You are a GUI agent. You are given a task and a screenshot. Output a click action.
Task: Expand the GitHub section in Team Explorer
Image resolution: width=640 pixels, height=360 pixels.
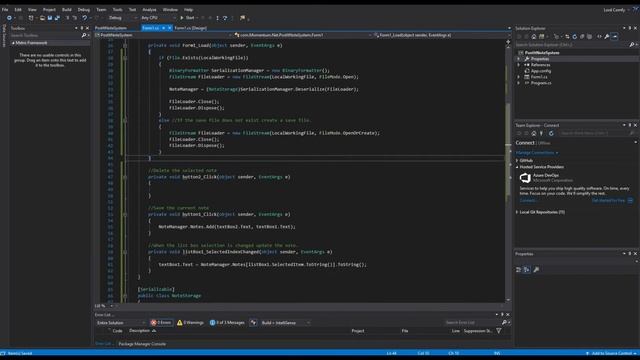(x=517, y=161)
